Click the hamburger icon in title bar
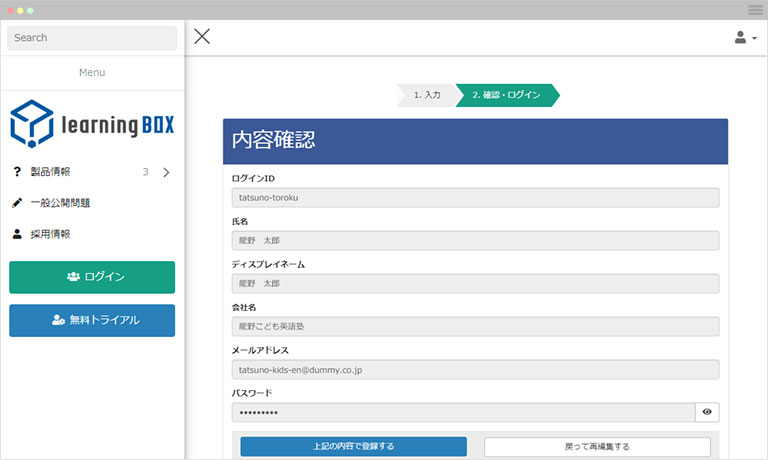The image size is (768, 460). click(755, 9)
